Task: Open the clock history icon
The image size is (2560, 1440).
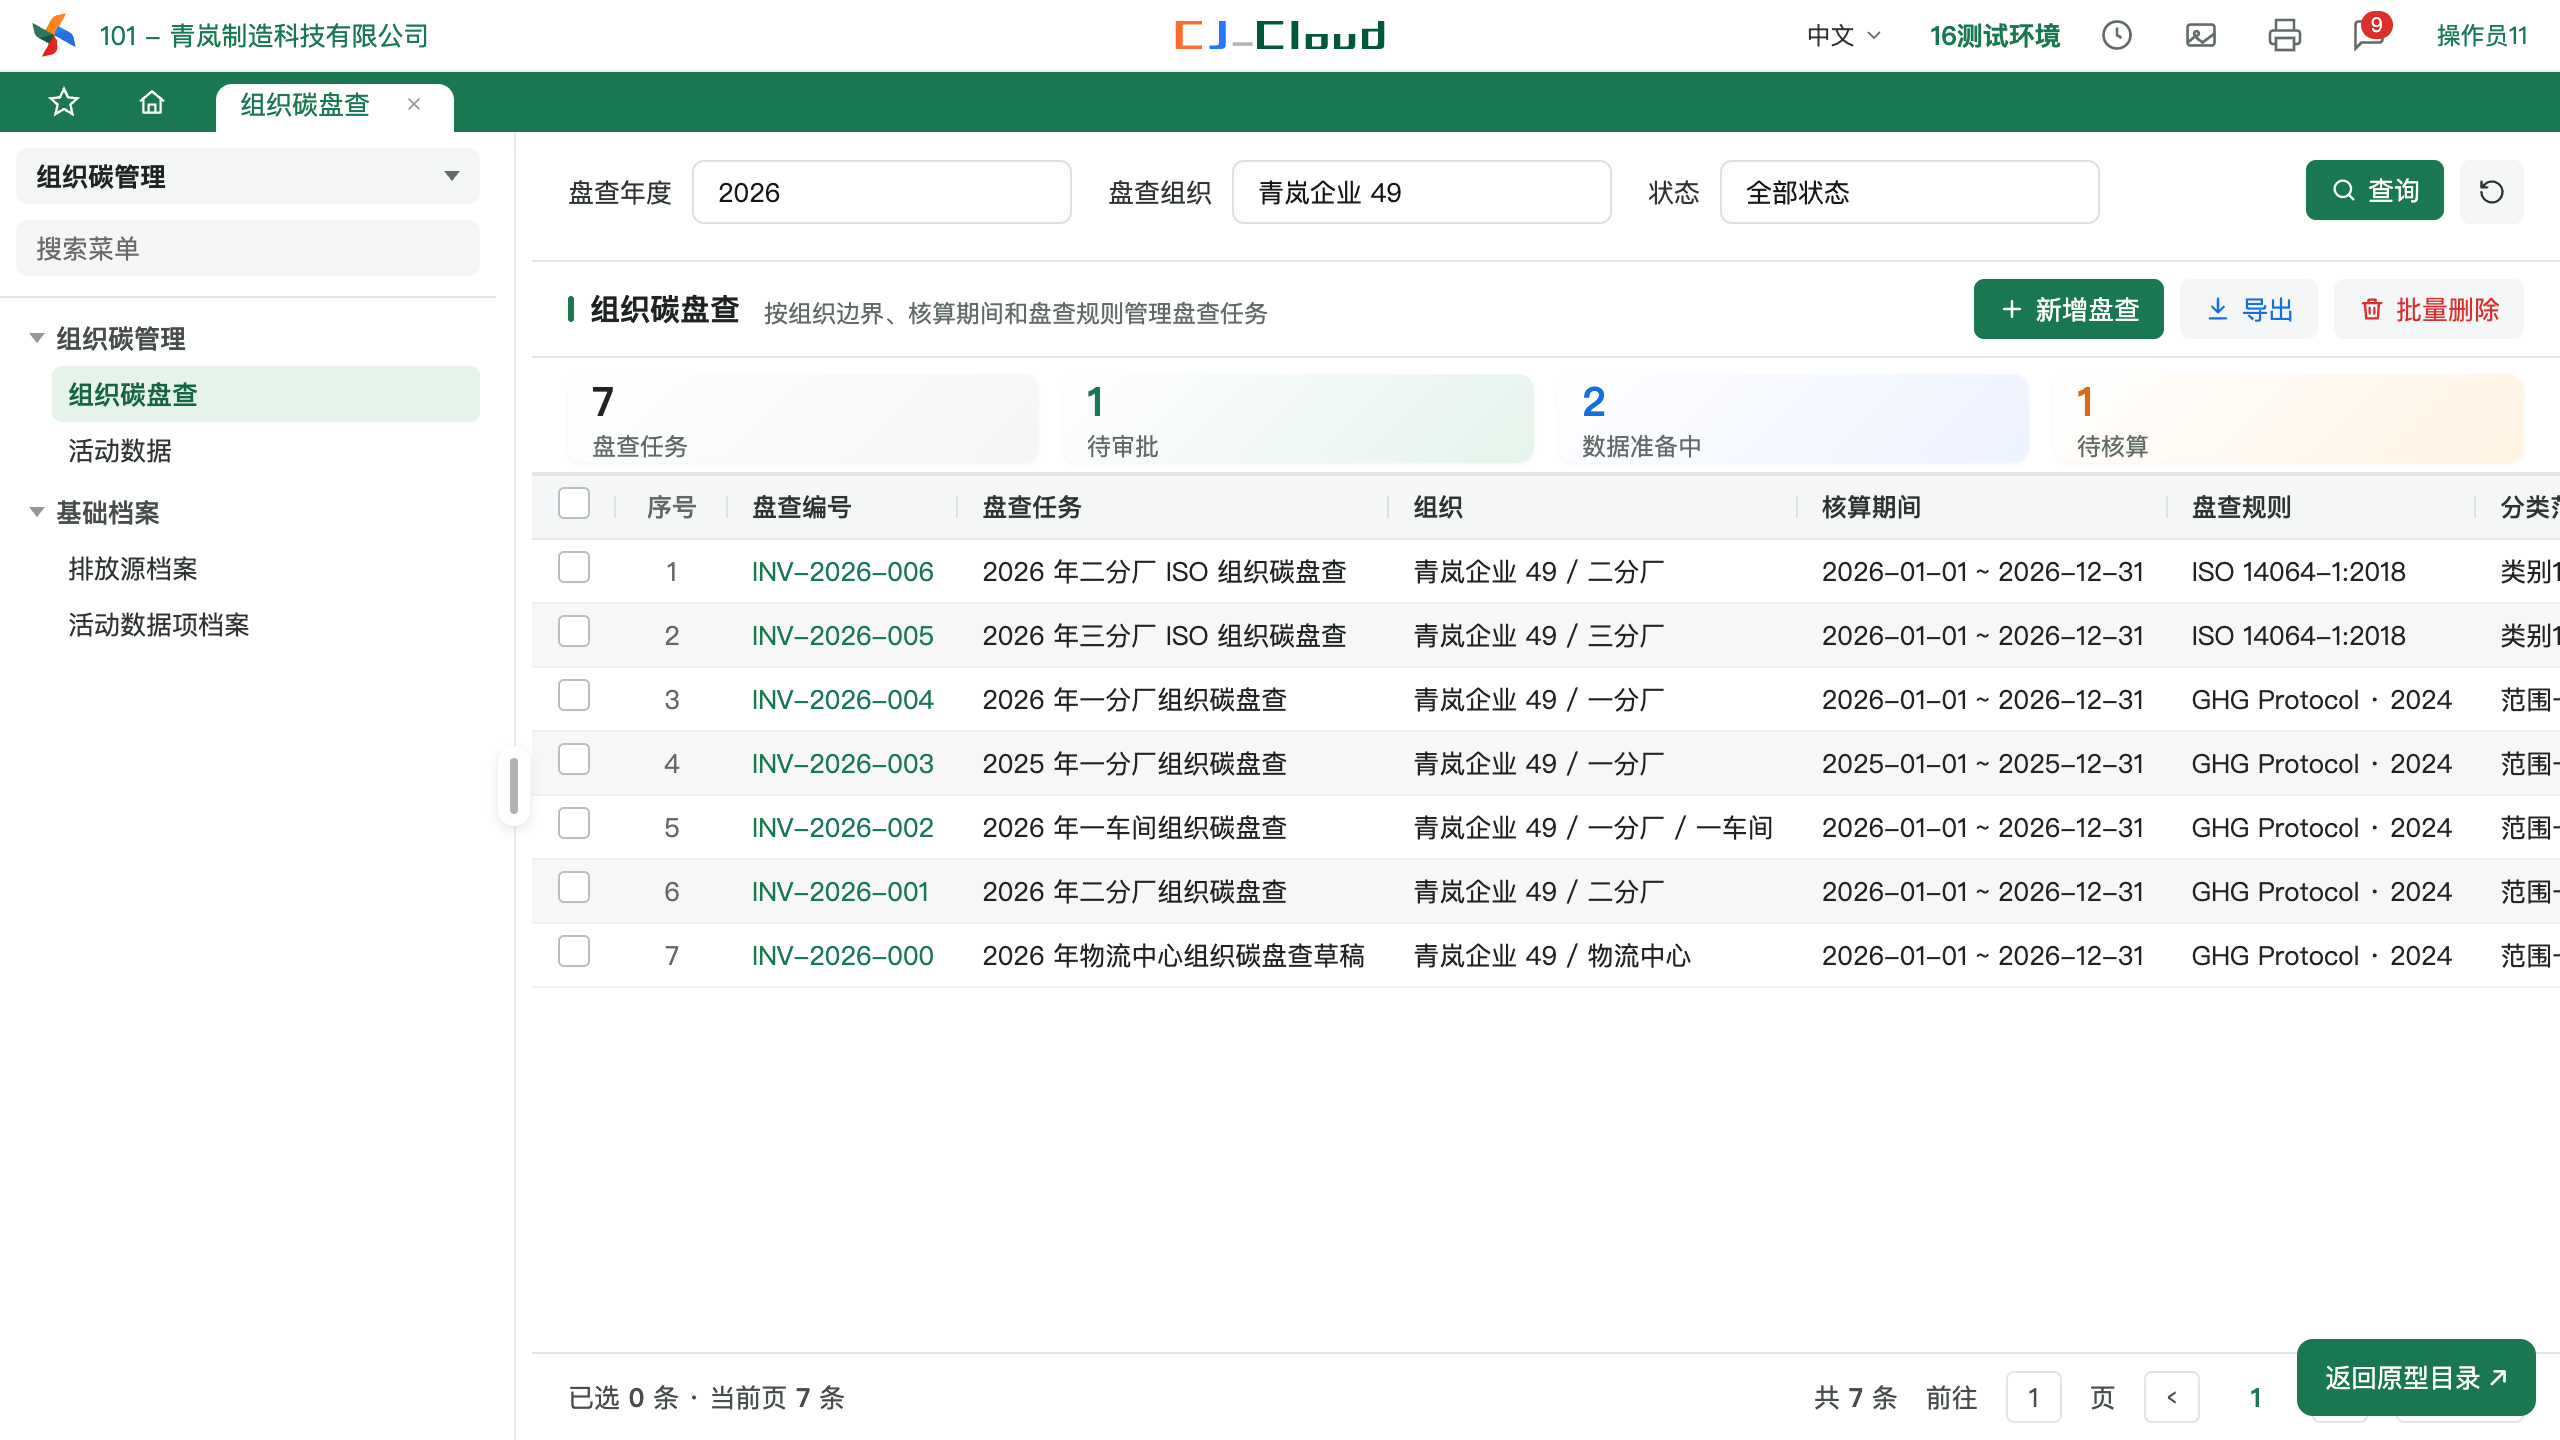Action: (x=2117, y=36)
